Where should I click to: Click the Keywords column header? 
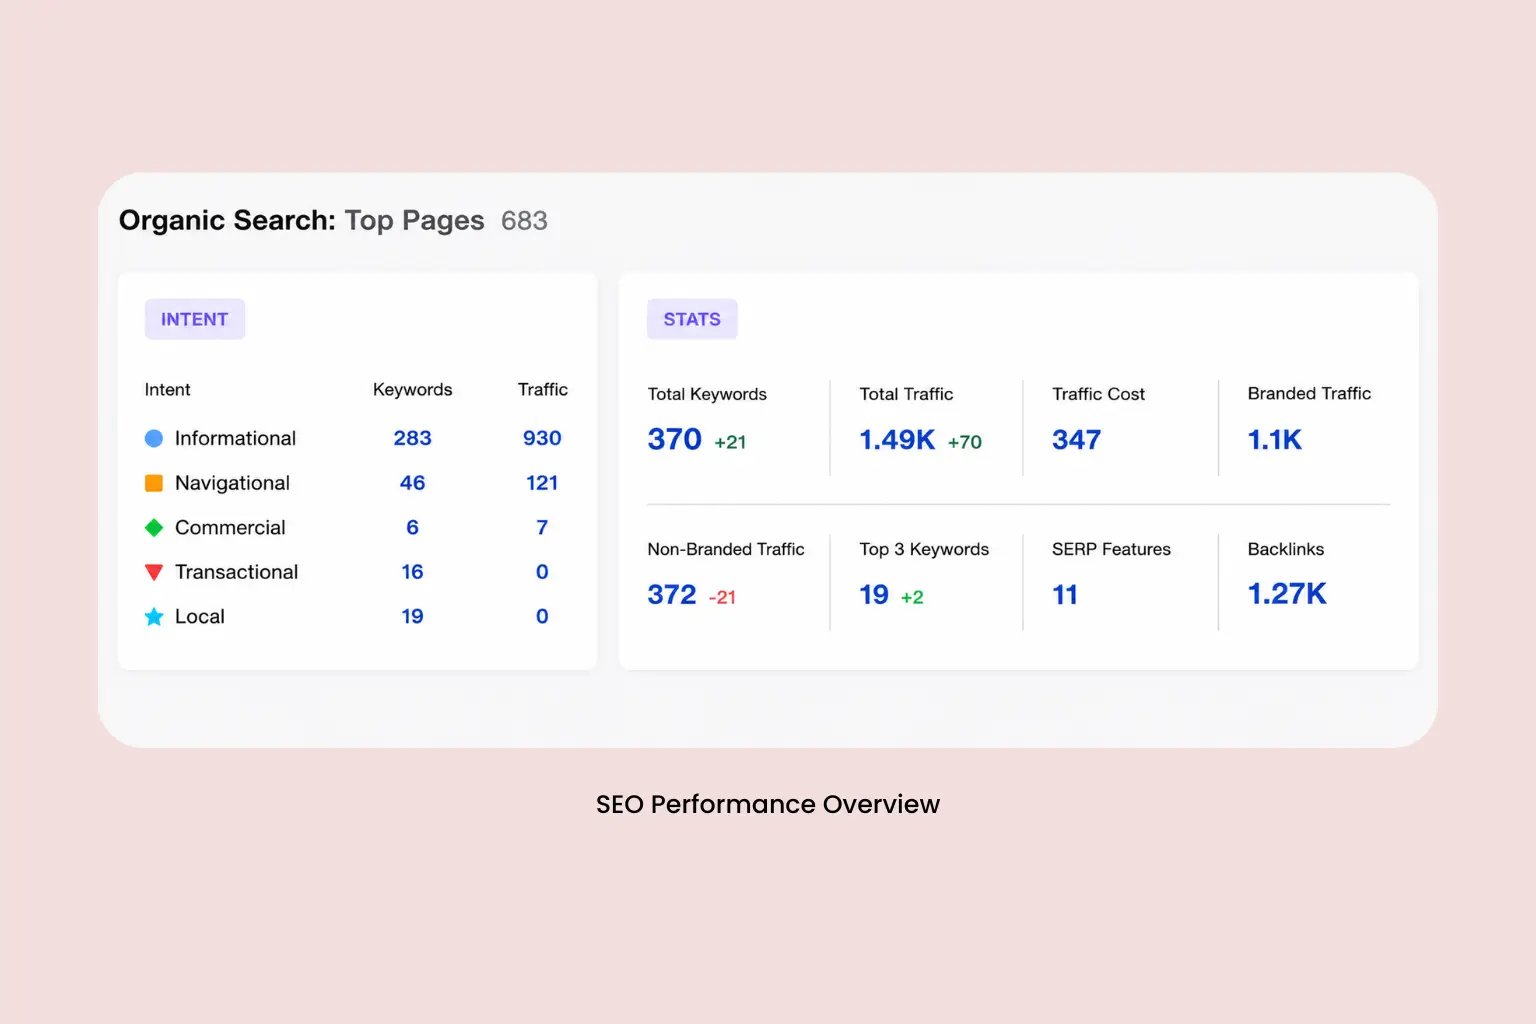click(x=412, y=389)
